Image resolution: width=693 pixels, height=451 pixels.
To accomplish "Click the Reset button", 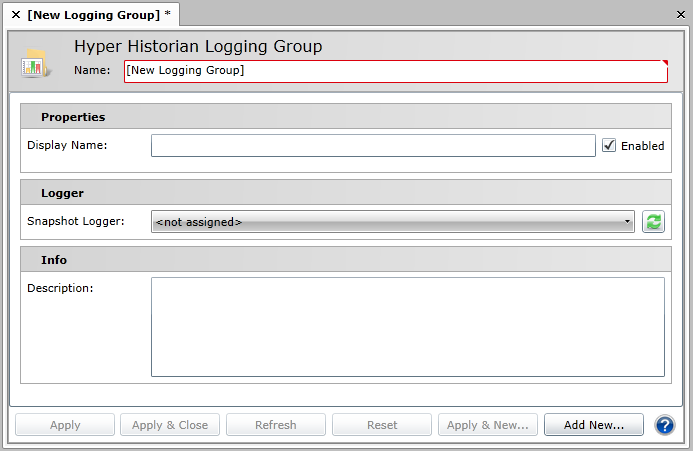I will coord(382,425).
